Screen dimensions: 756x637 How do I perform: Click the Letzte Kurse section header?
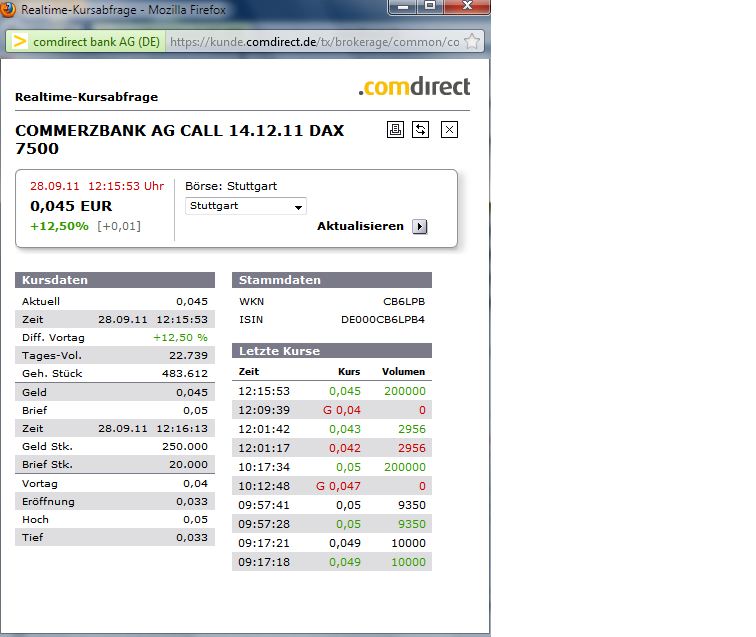332,351
